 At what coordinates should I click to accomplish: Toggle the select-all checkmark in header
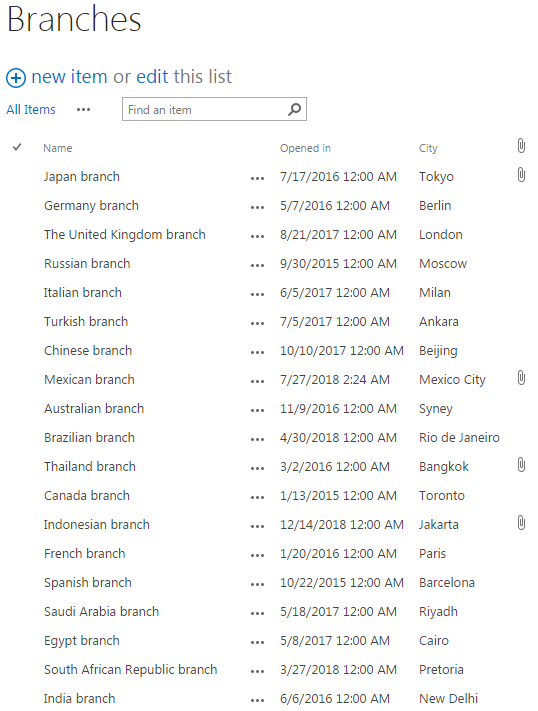(17, 147)
